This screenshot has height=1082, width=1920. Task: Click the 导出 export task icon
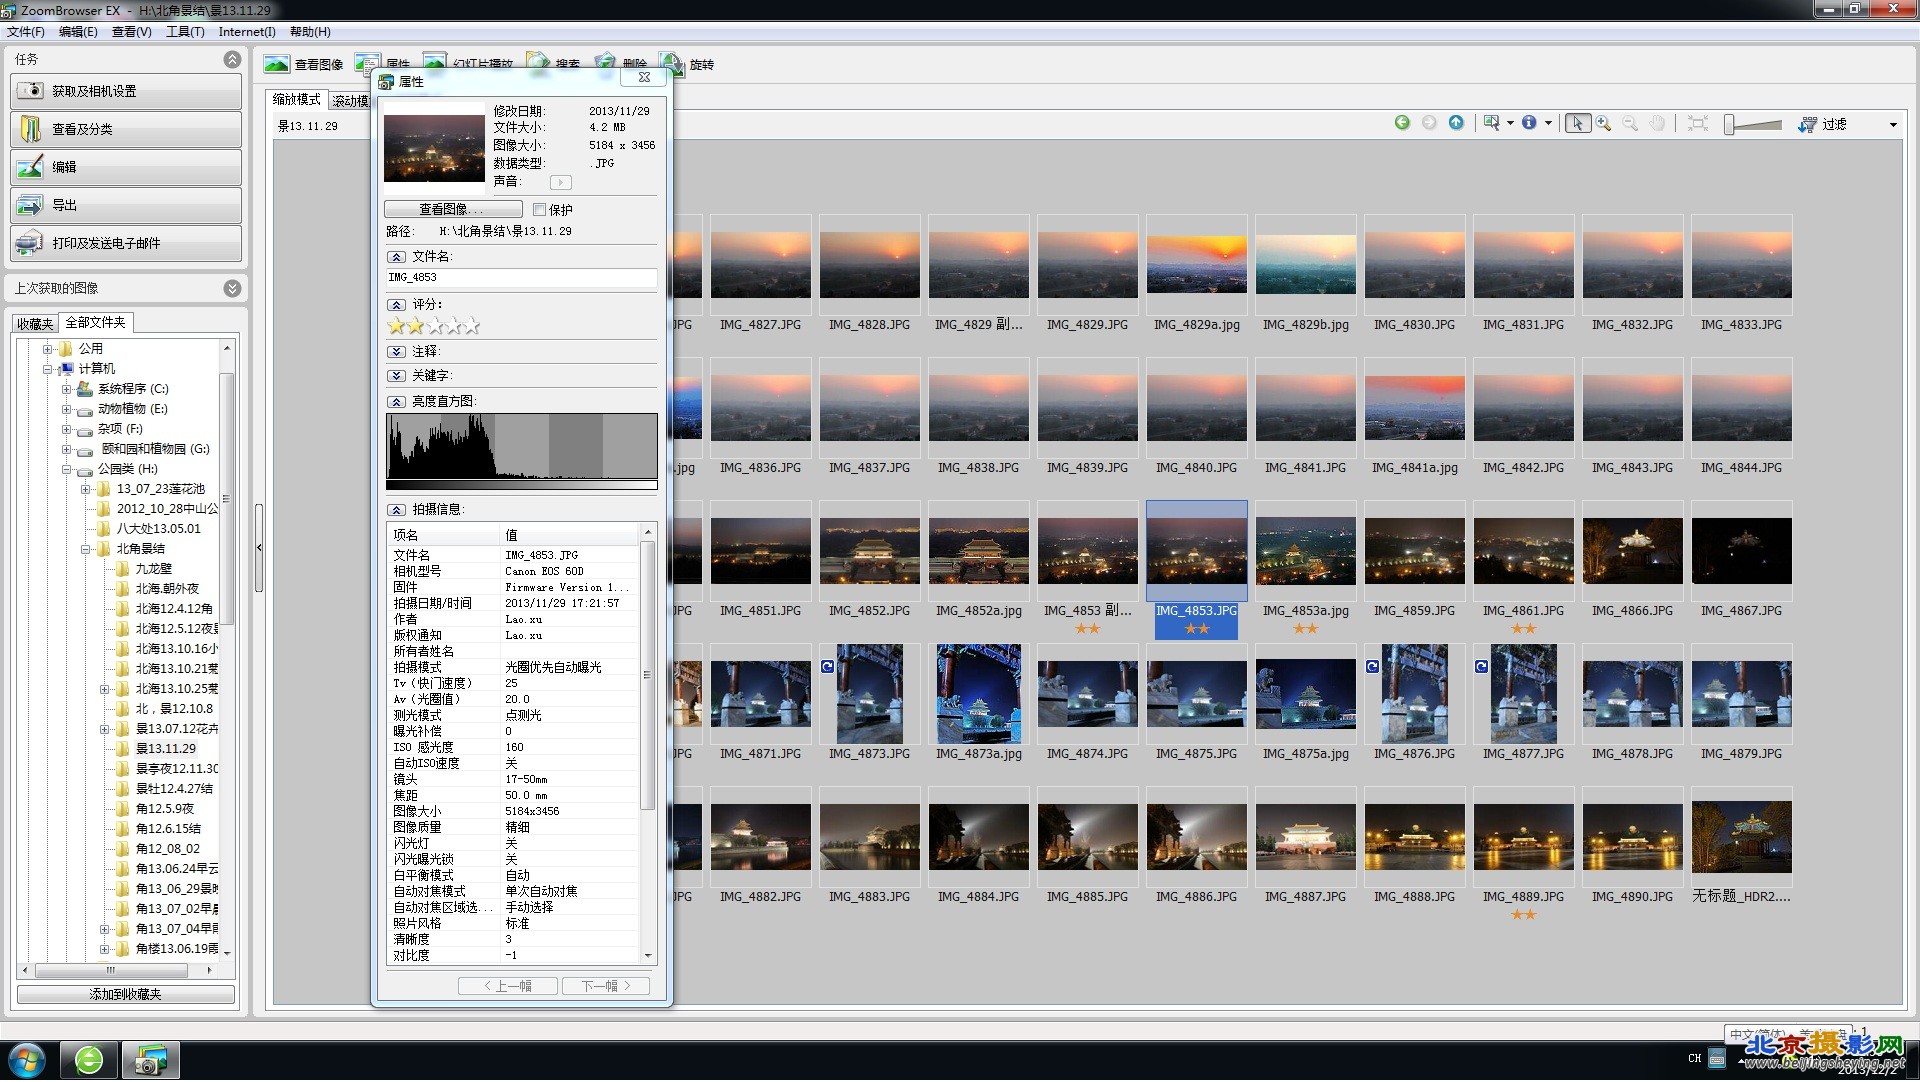(x=31, y=205)
